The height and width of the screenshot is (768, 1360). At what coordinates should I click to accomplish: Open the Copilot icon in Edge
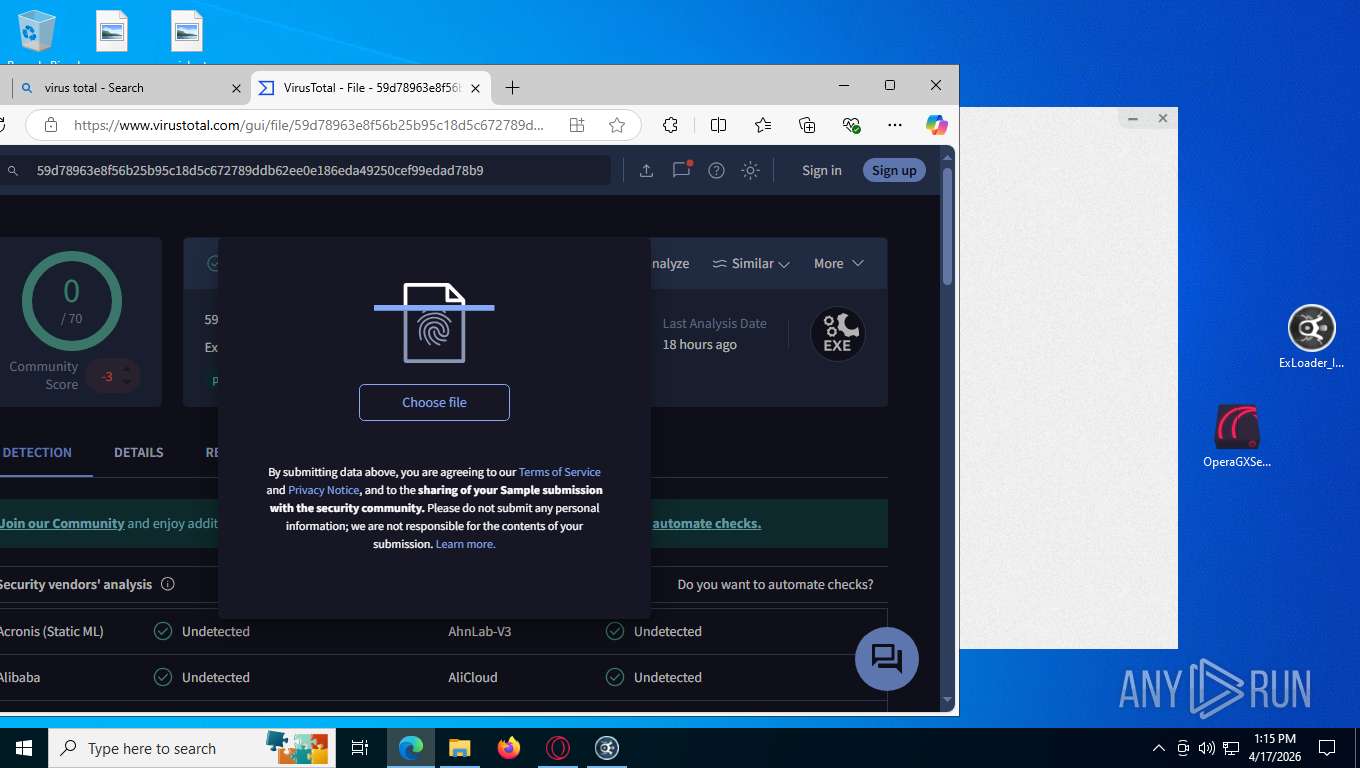tap(936, 125)
